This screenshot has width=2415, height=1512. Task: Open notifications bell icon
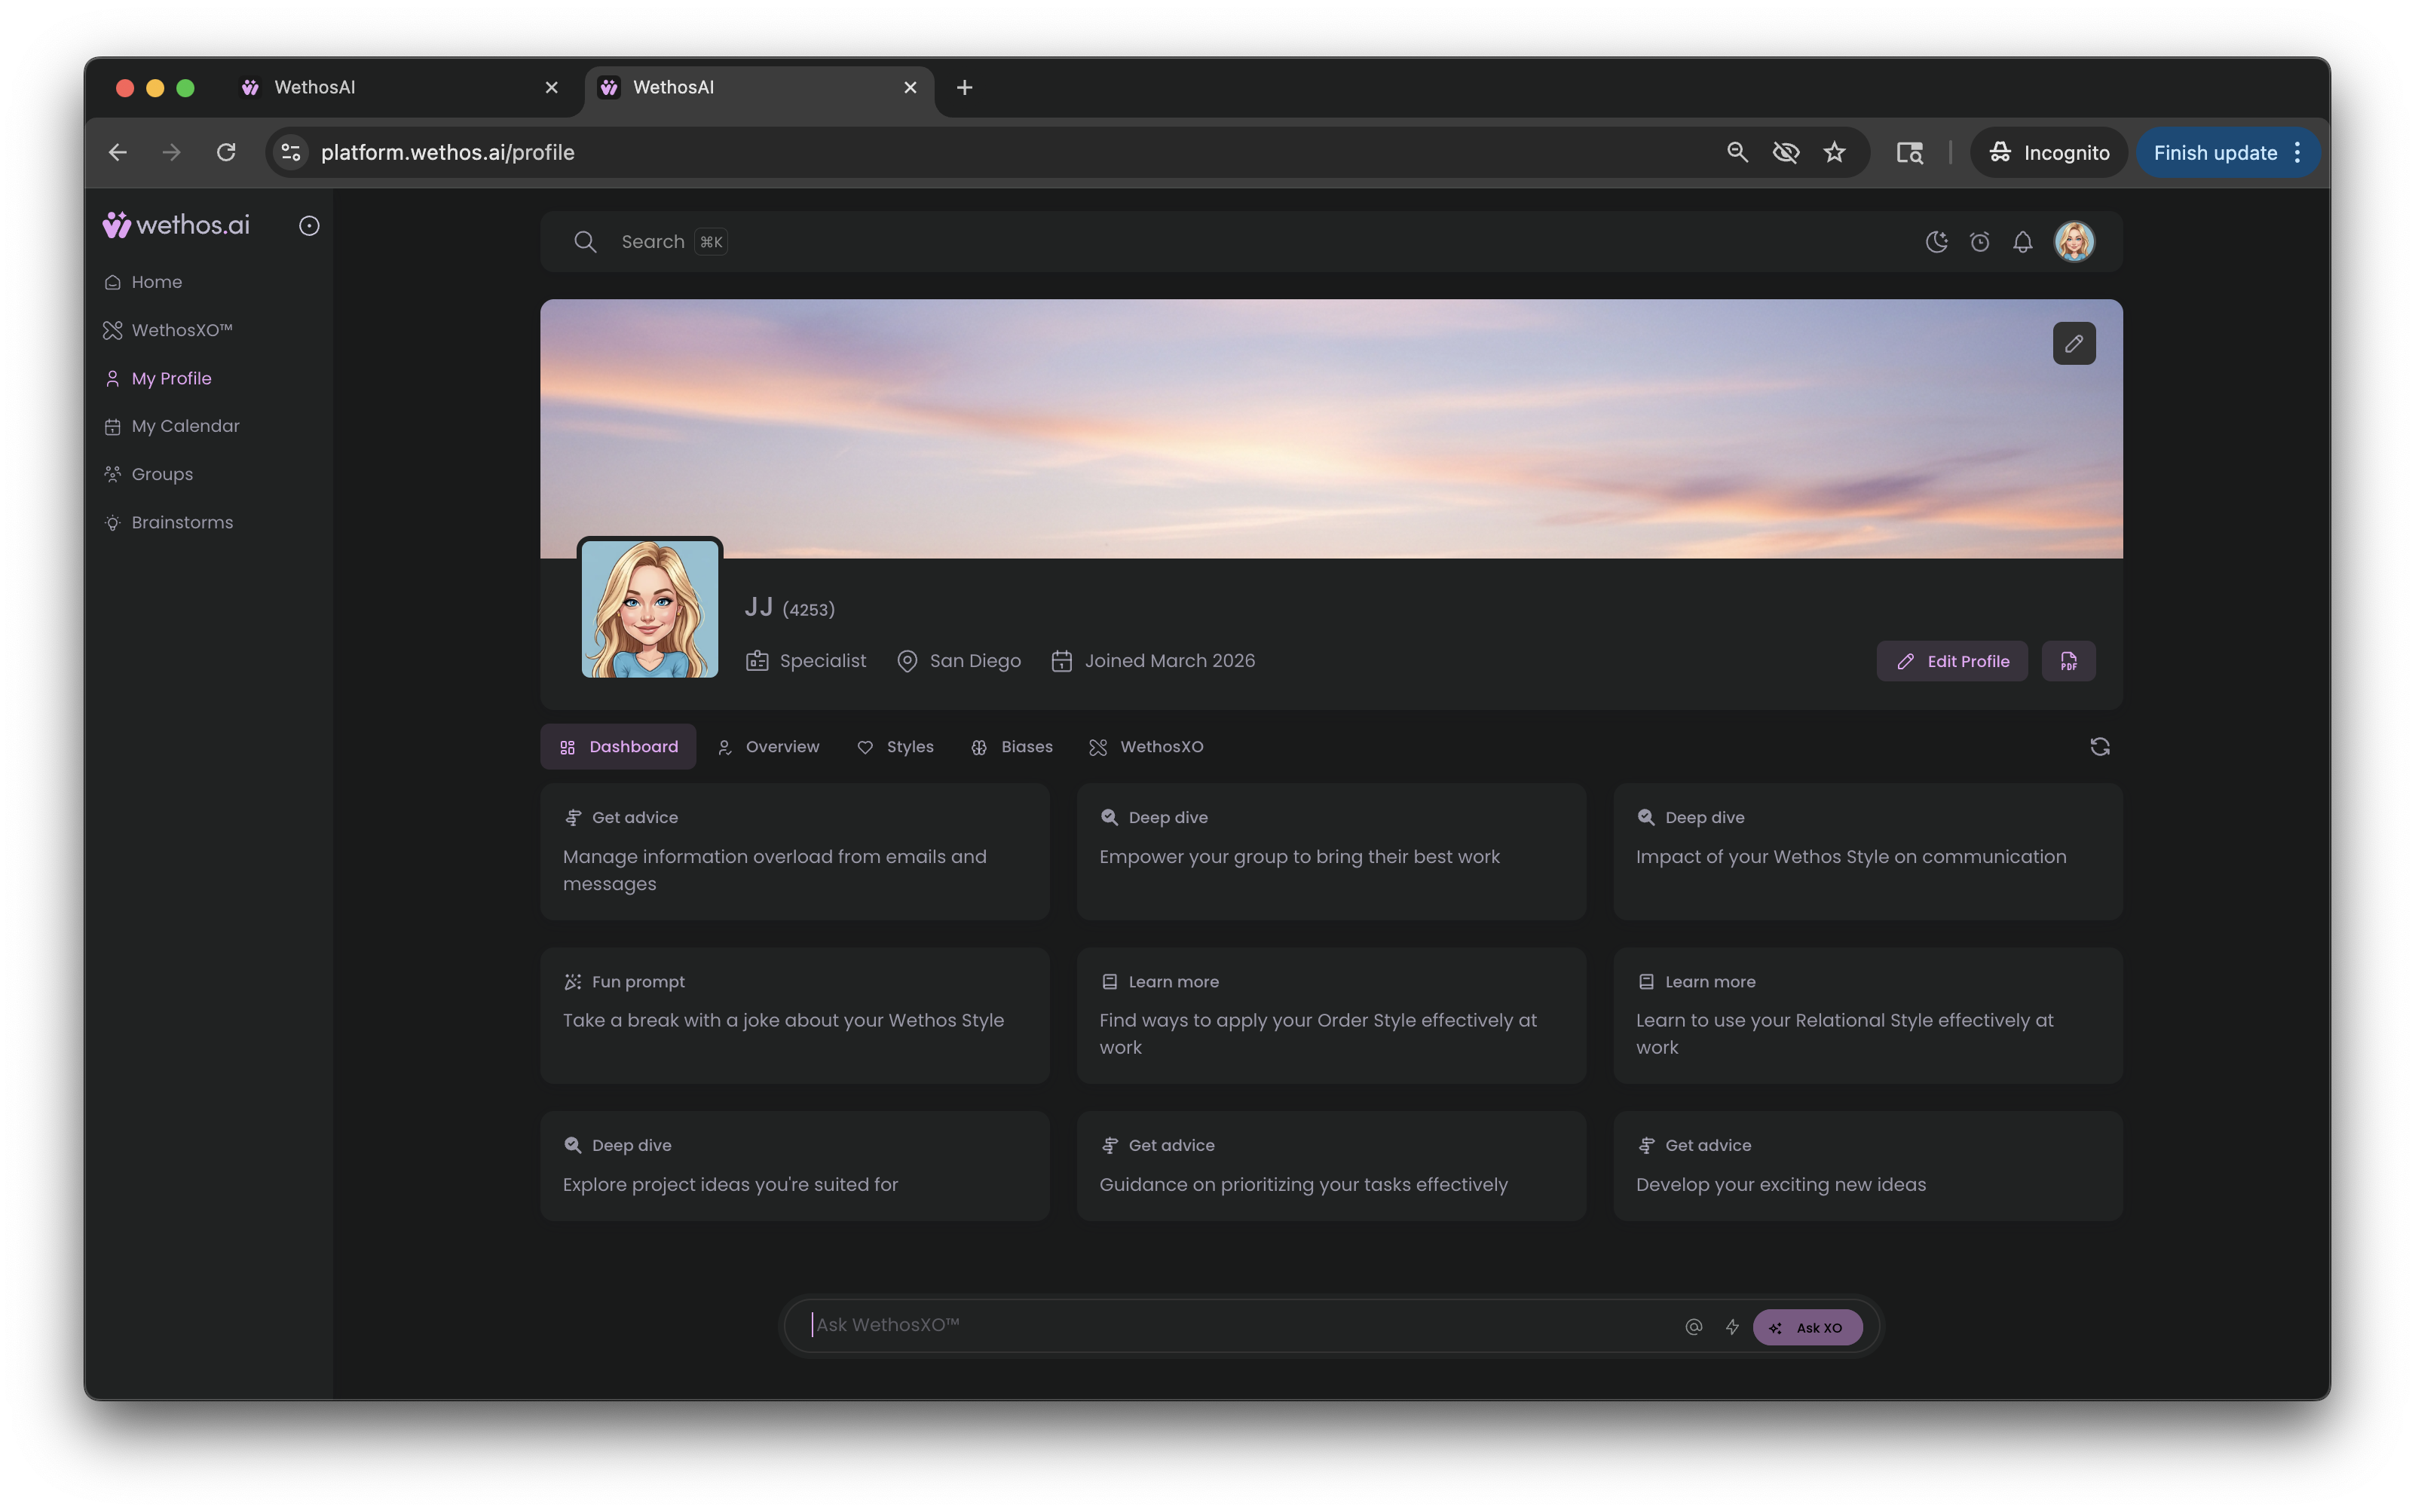(2022, 241)
